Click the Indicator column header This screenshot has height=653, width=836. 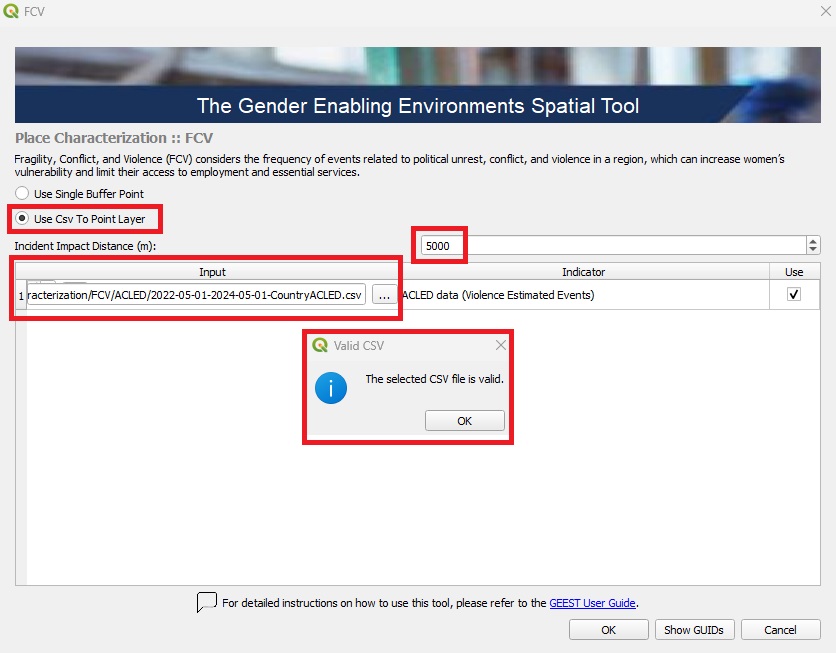coord(584,272)
